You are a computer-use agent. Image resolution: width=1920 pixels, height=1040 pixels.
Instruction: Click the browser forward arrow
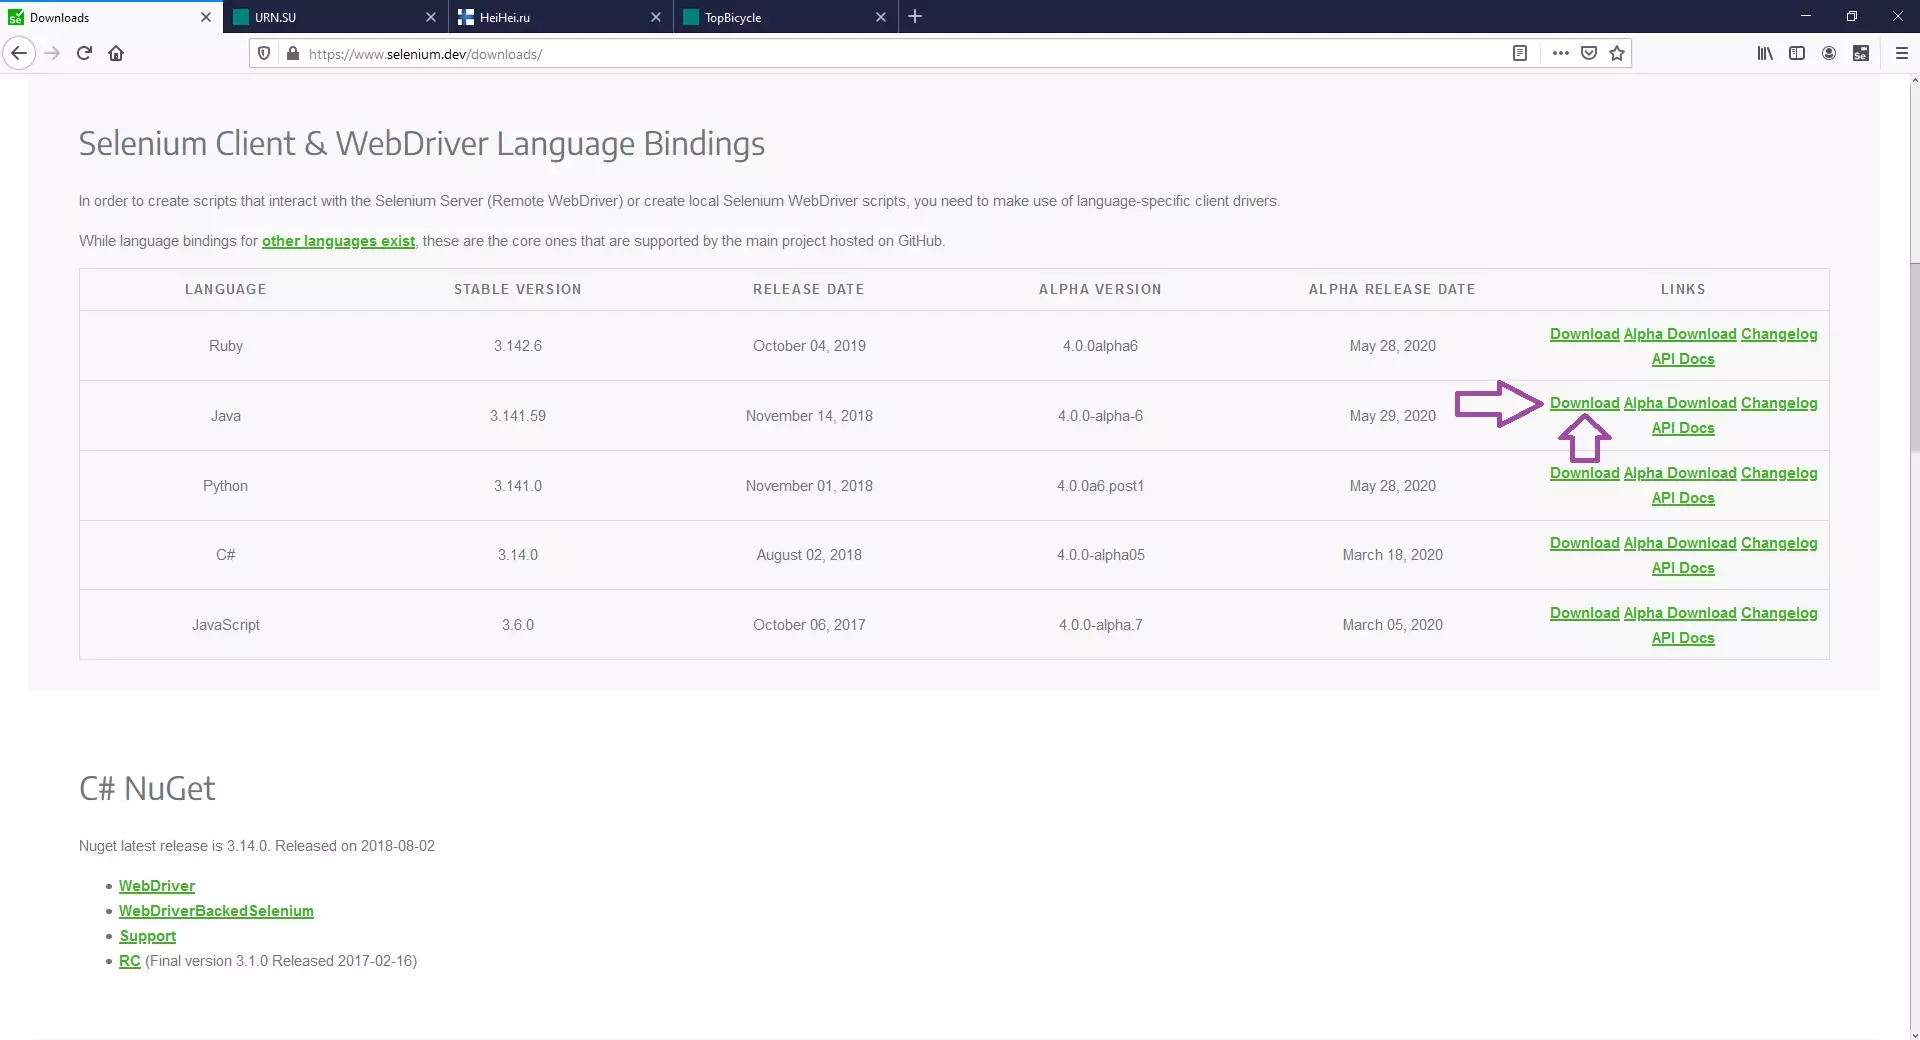click(x=53, y=53)
